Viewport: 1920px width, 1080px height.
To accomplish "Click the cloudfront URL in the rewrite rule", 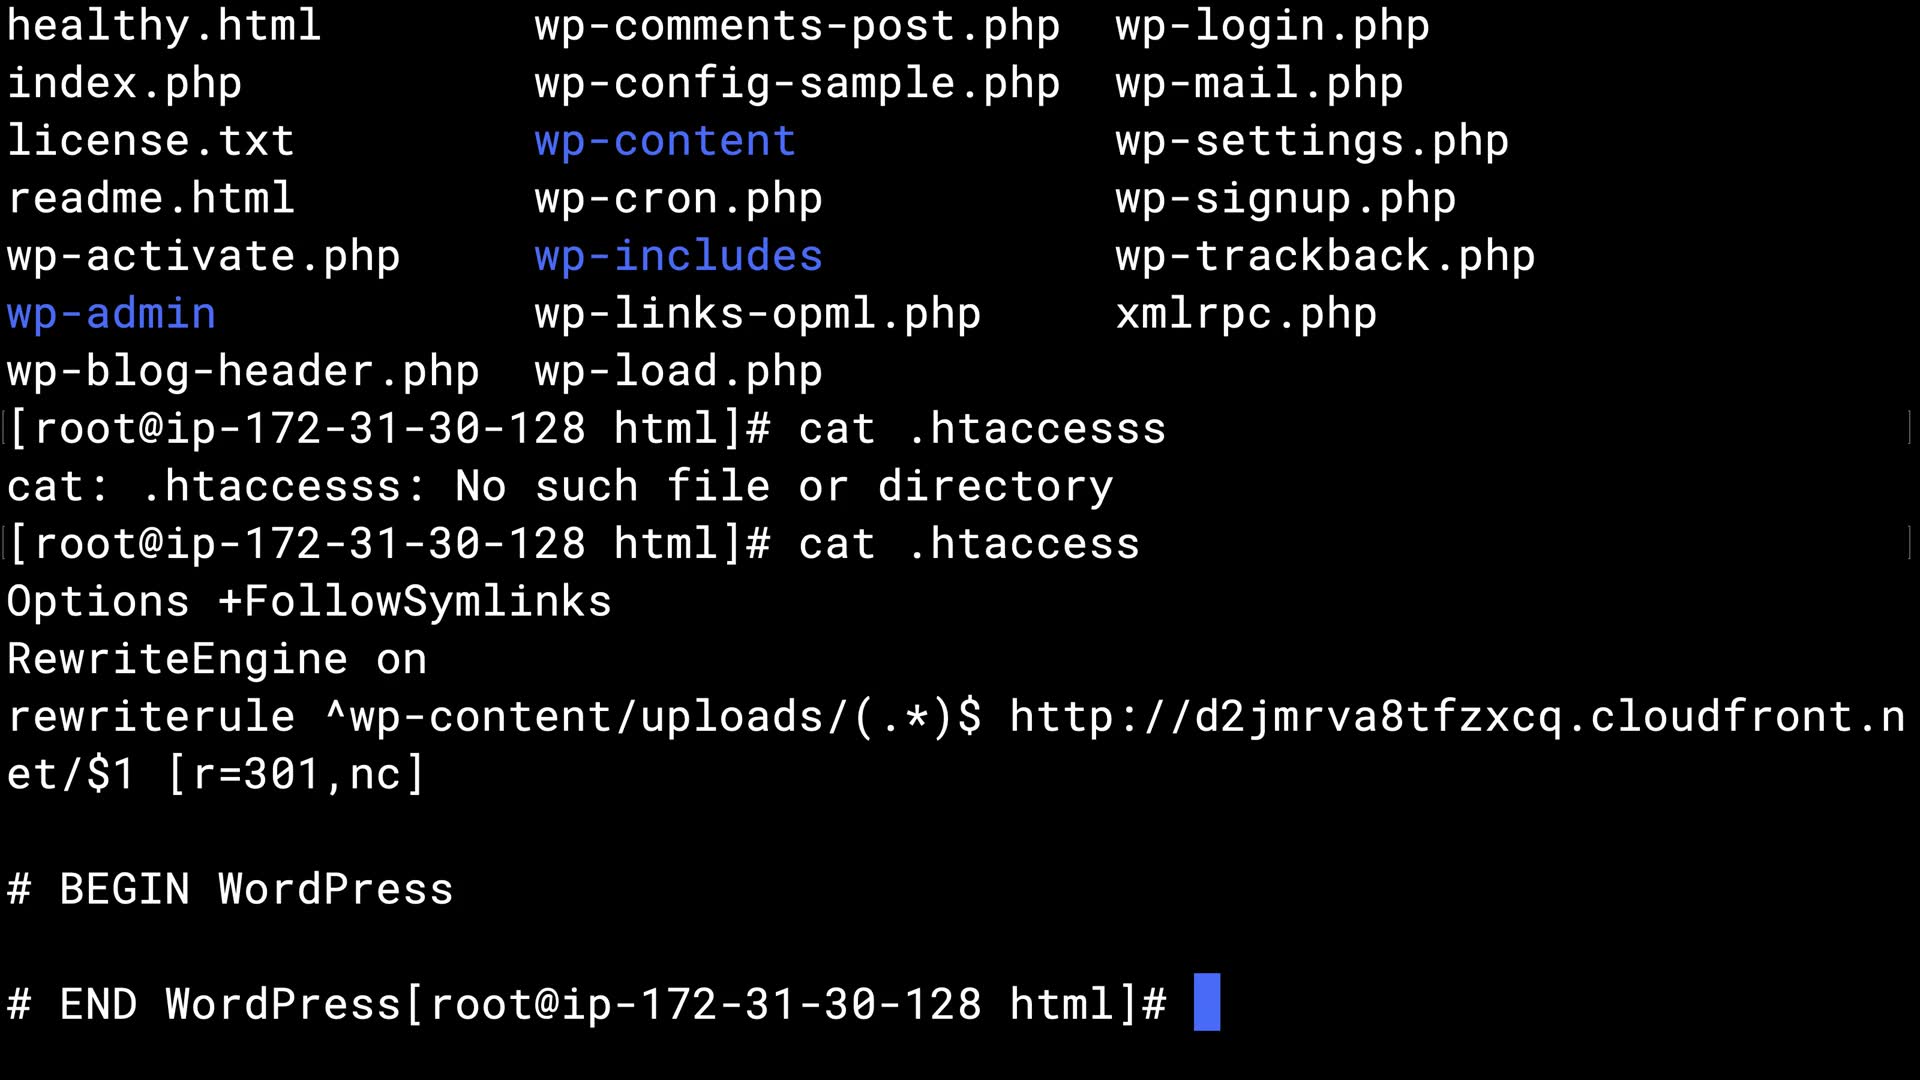I will (x=1456, y=717).
